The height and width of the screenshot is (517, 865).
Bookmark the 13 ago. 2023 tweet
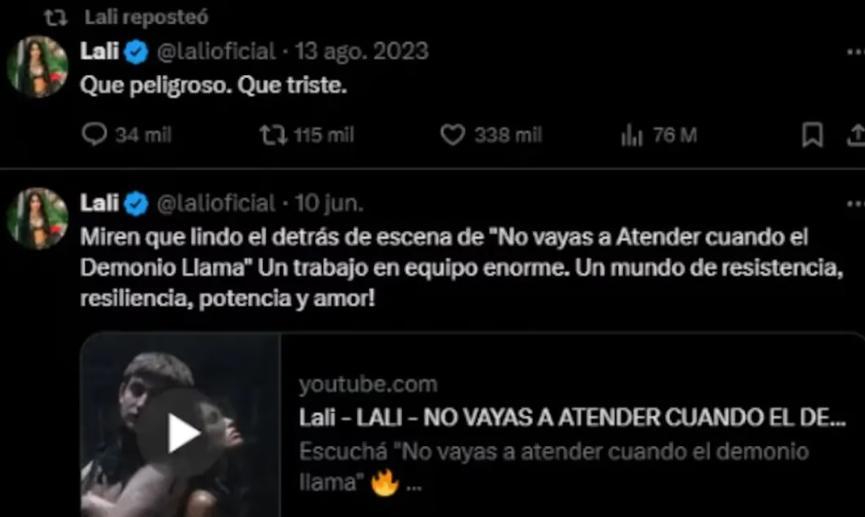tap(812, 135)
